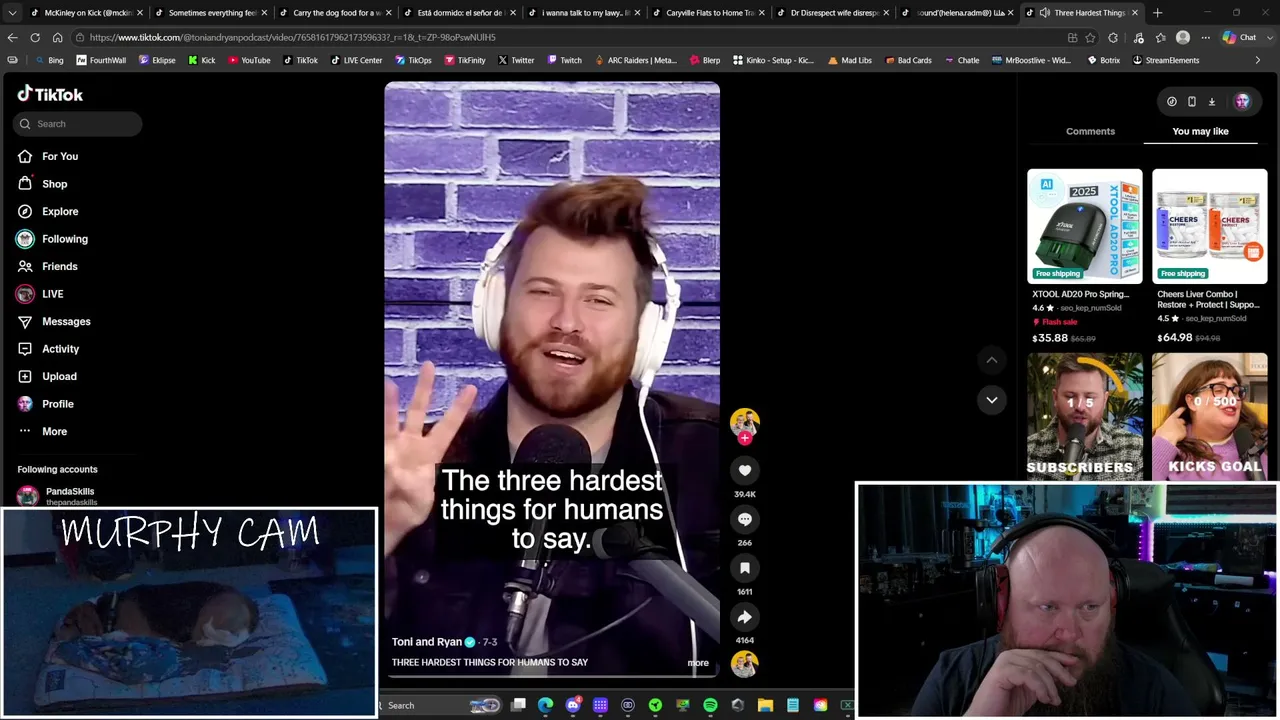Screen dimensions: 1280x720
Task: Open the spinning sound disc avatar
Action: pyautogui.click(x=745, y=664)
